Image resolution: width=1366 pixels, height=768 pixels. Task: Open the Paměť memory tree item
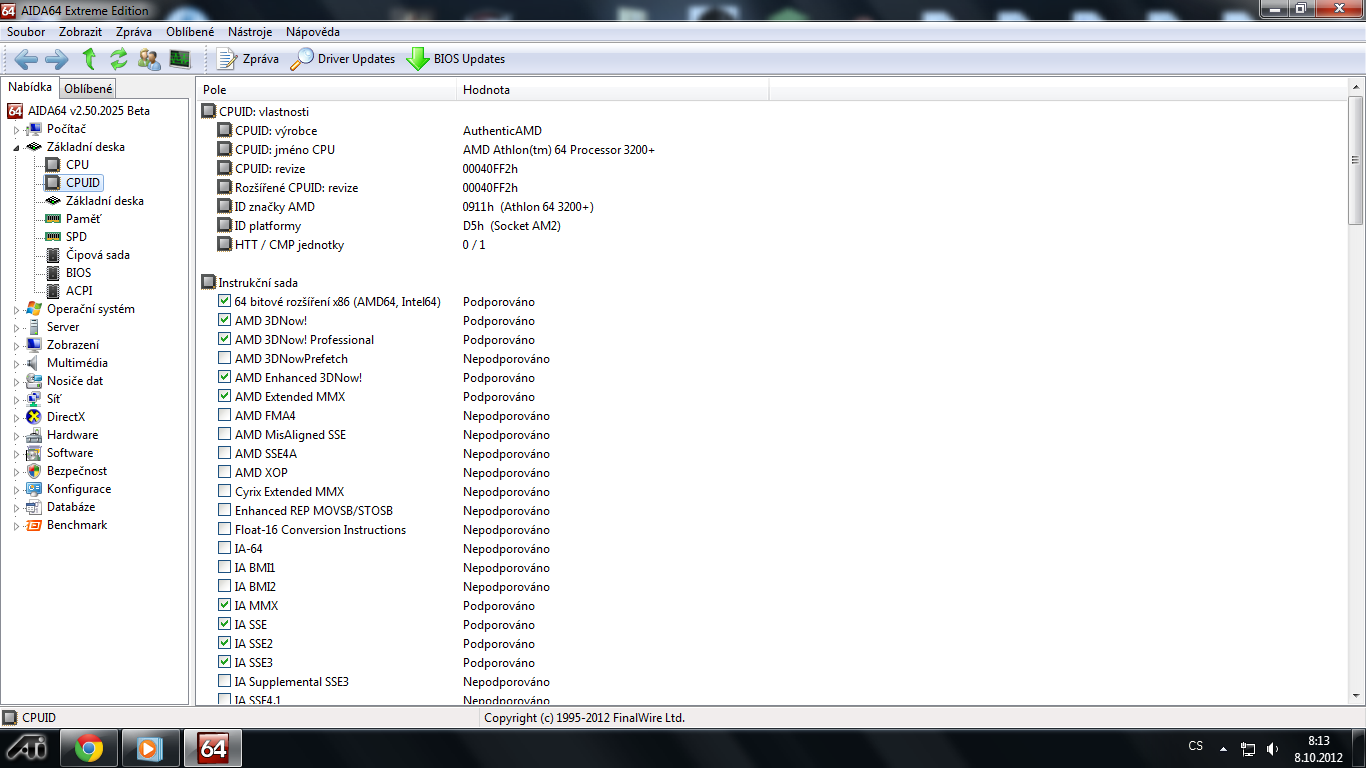(84, 219)
